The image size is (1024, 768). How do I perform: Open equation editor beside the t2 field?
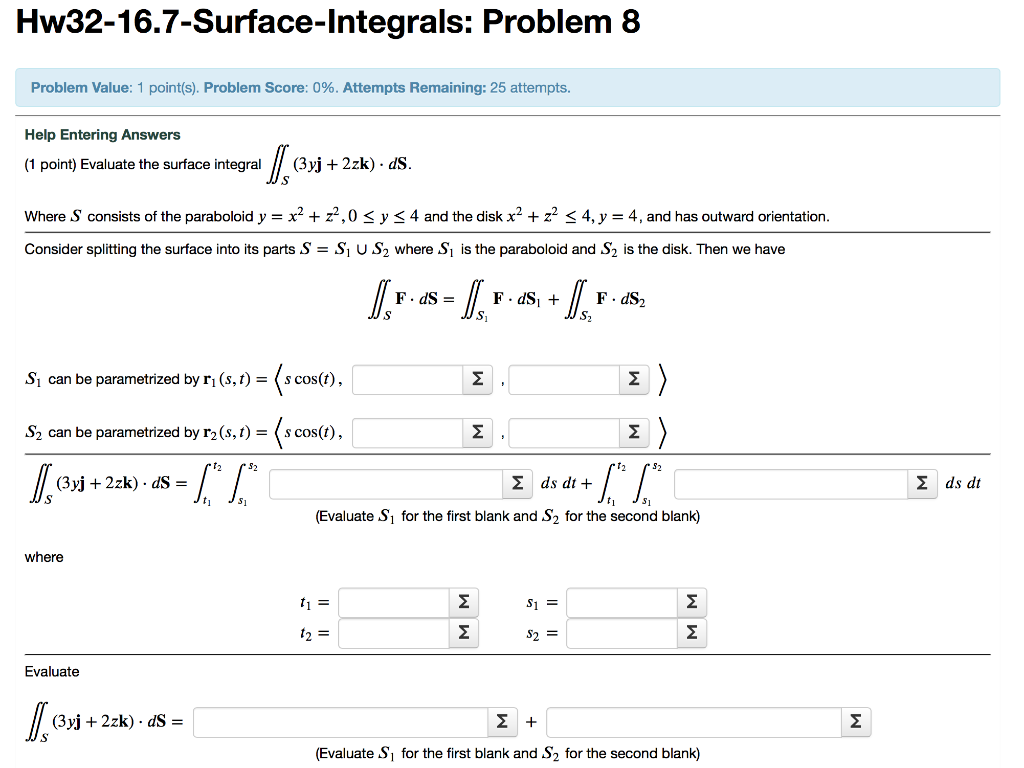462,632
